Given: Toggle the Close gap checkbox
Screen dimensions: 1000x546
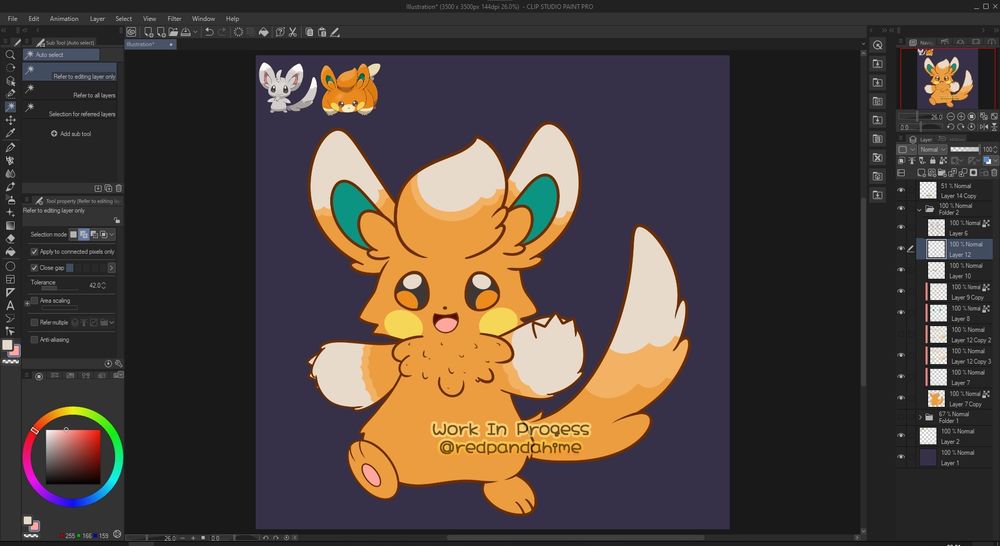Looking at the screenshot, I should pyautogui.click(x=34, y=268).
